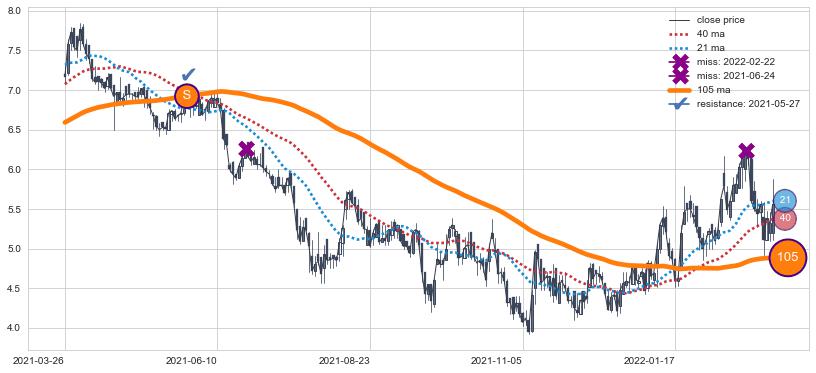Image resolution: width=816 pixels, height=373 pixels.
Task: Click the purple X miss marker at 2022-02 peak
Action: point(746,151)
